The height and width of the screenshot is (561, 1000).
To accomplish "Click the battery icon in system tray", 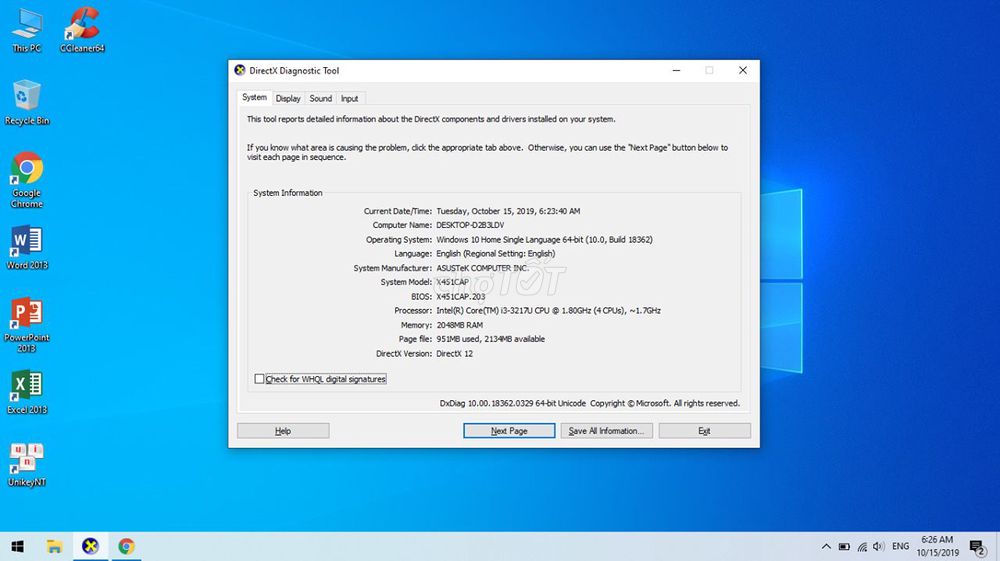I will [844, 546].
